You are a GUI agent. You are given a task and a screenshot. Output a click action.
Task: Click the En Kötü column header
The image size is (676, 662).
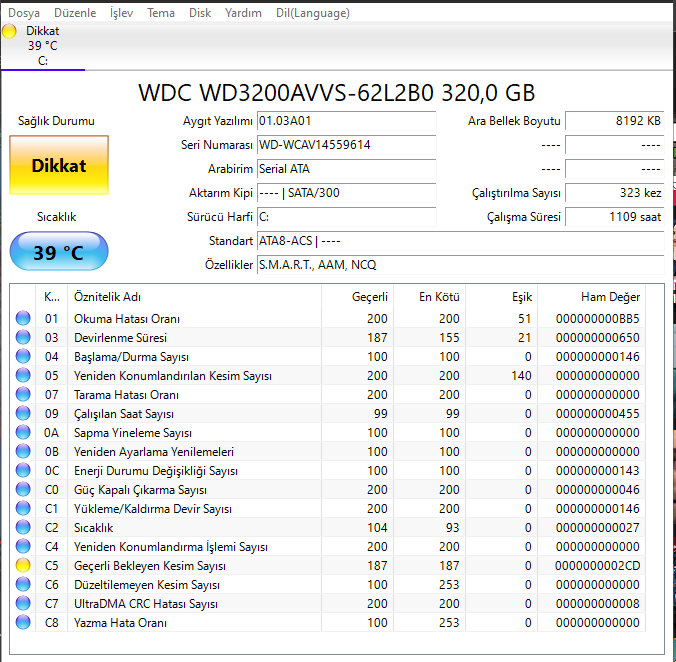[x=429, y=297]
